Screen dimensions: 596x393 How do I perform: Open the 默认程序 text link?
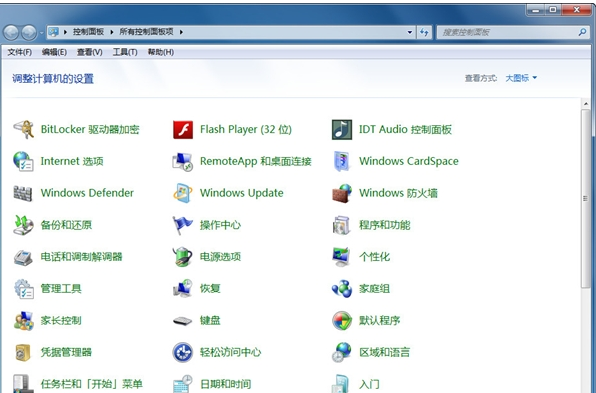pyautogui.click(x=380, y=320)
